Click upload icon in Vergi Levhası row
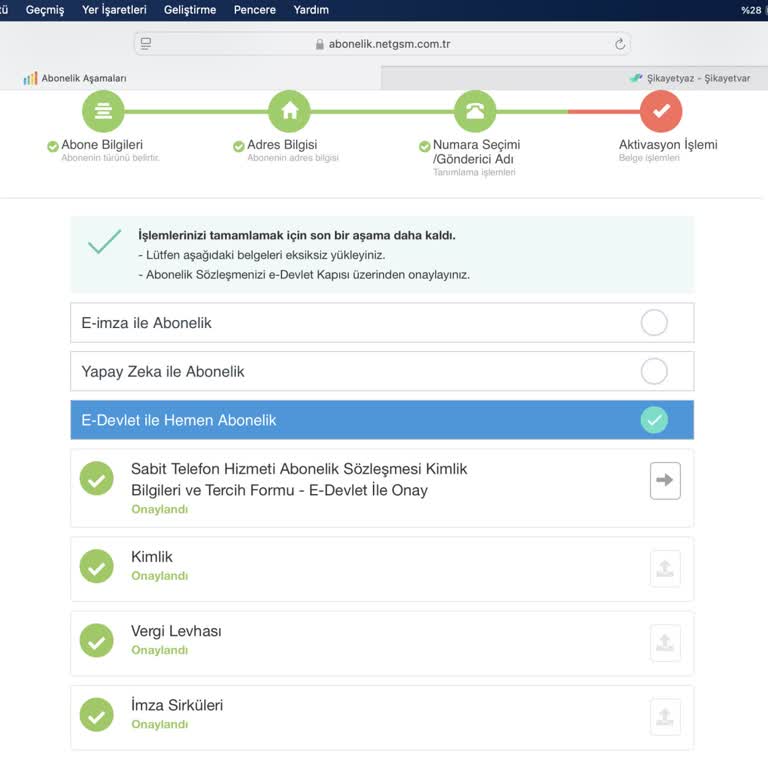768x768 pixels. (x=665, y=643)
